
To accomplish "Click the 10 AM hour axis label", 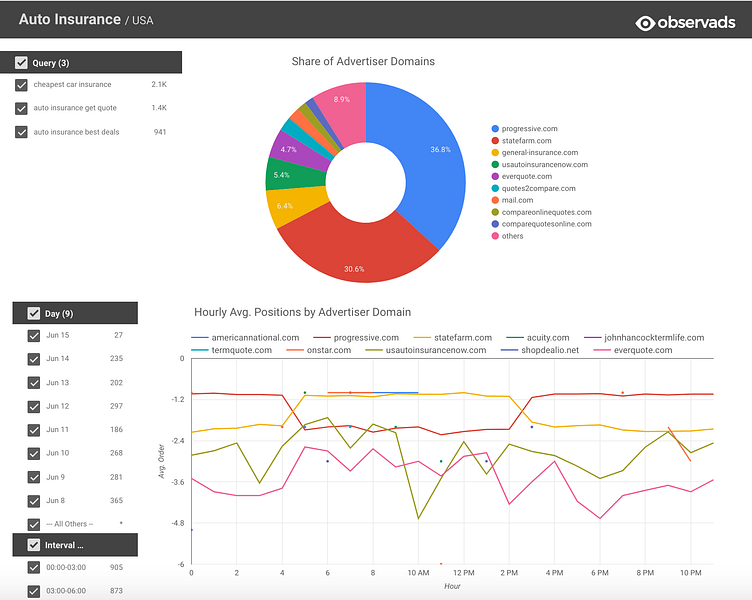I will tap(418, 573).
